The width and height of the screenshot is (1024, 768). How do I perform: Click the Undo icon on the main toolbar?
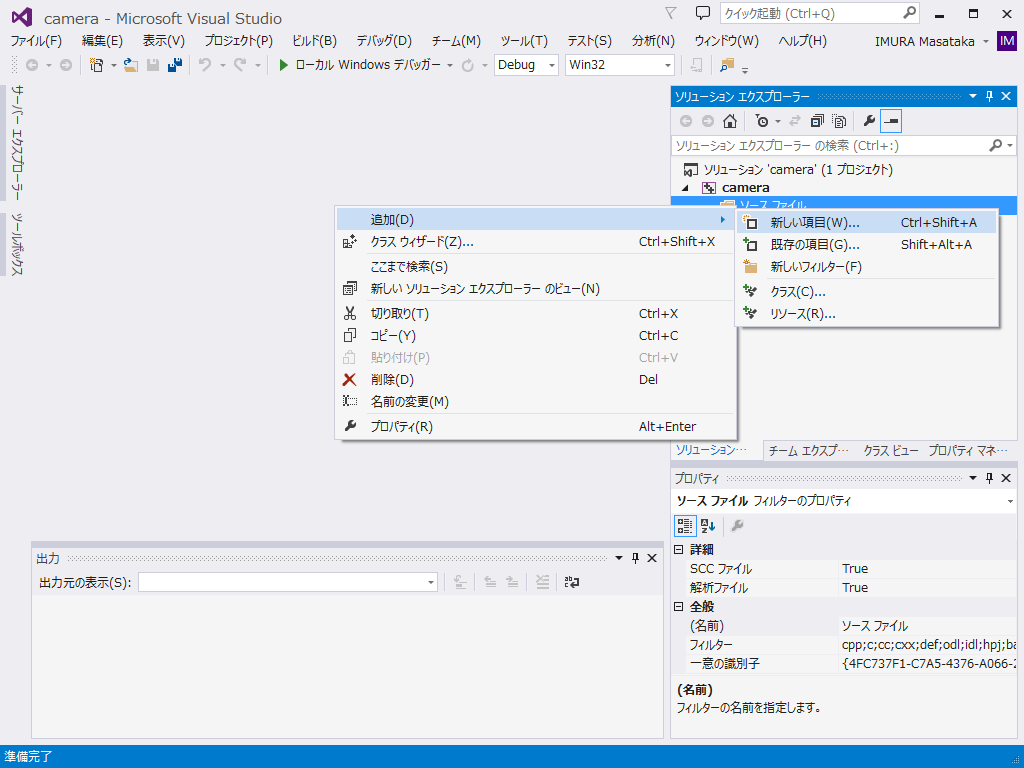[x=207, y=63]
